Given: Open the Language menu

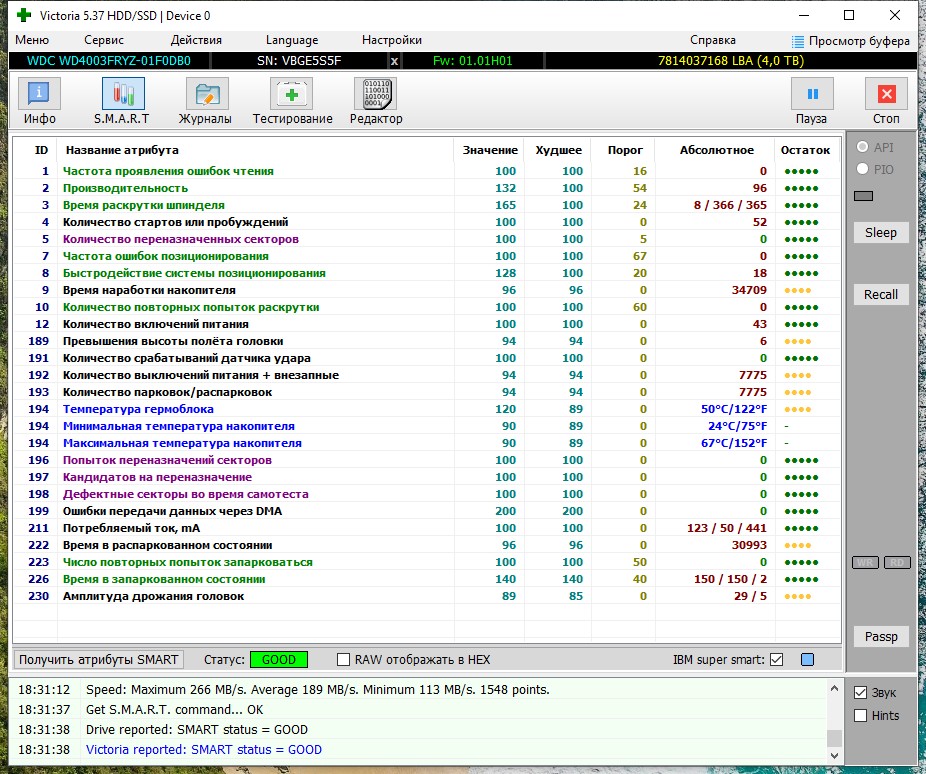Looking at the screenshot, I should click(x=292, y=40).
